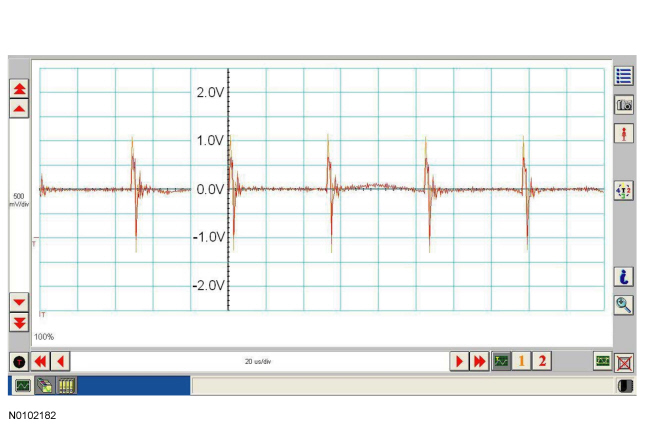Decrease voltage scale with the double down arrow
Screen dimensions: 650x426
coord(19,321)
